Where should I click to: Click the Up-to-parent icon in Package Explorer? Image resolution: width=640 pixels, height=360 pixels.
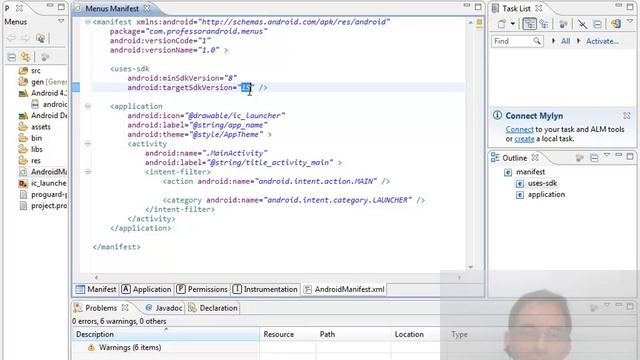[40, 38]
